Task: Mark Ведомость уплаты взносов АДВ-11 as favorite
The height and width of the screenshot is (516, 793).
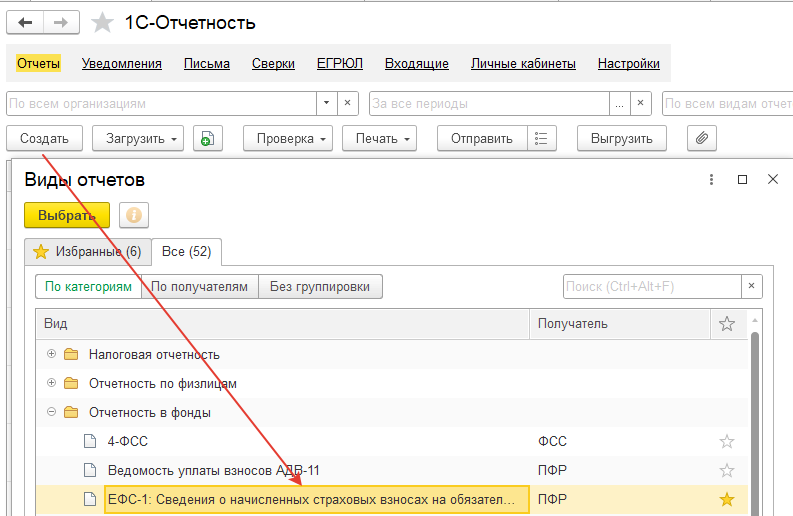Action: click(727, 470)
